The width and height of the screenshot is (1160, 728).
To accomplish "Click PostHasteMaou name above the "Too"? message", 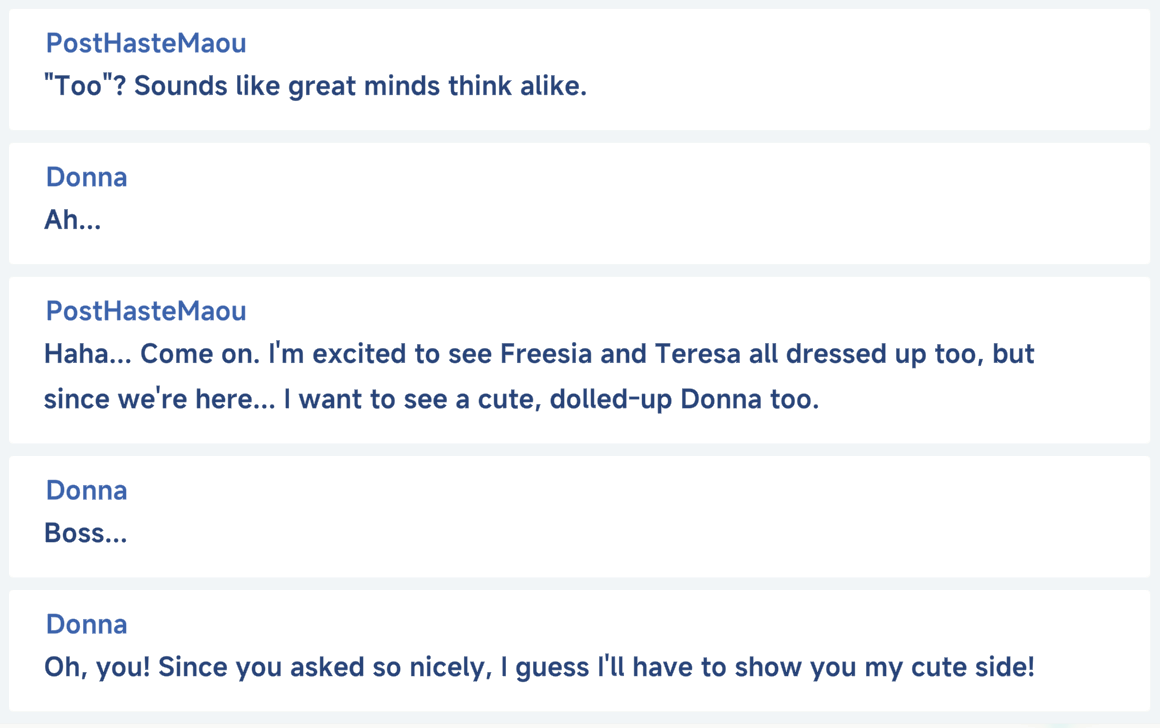I will click(146, 43).
